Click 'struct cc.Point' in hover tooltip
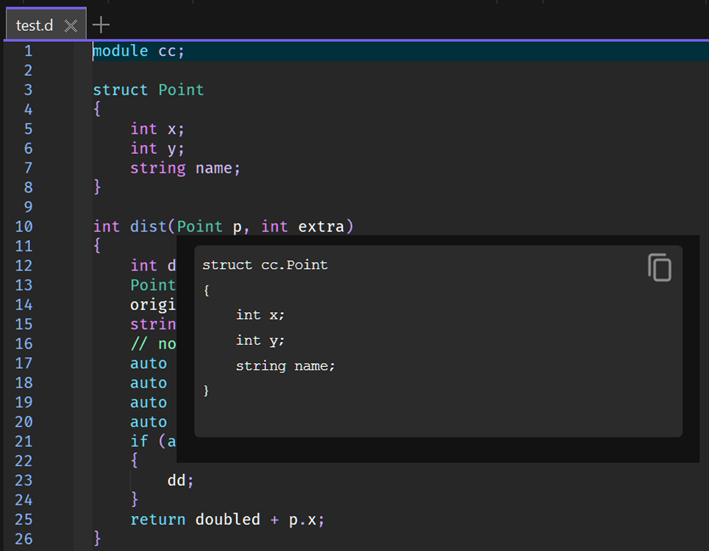Screen dimensions: 709x551 click(x=265, y=265)
